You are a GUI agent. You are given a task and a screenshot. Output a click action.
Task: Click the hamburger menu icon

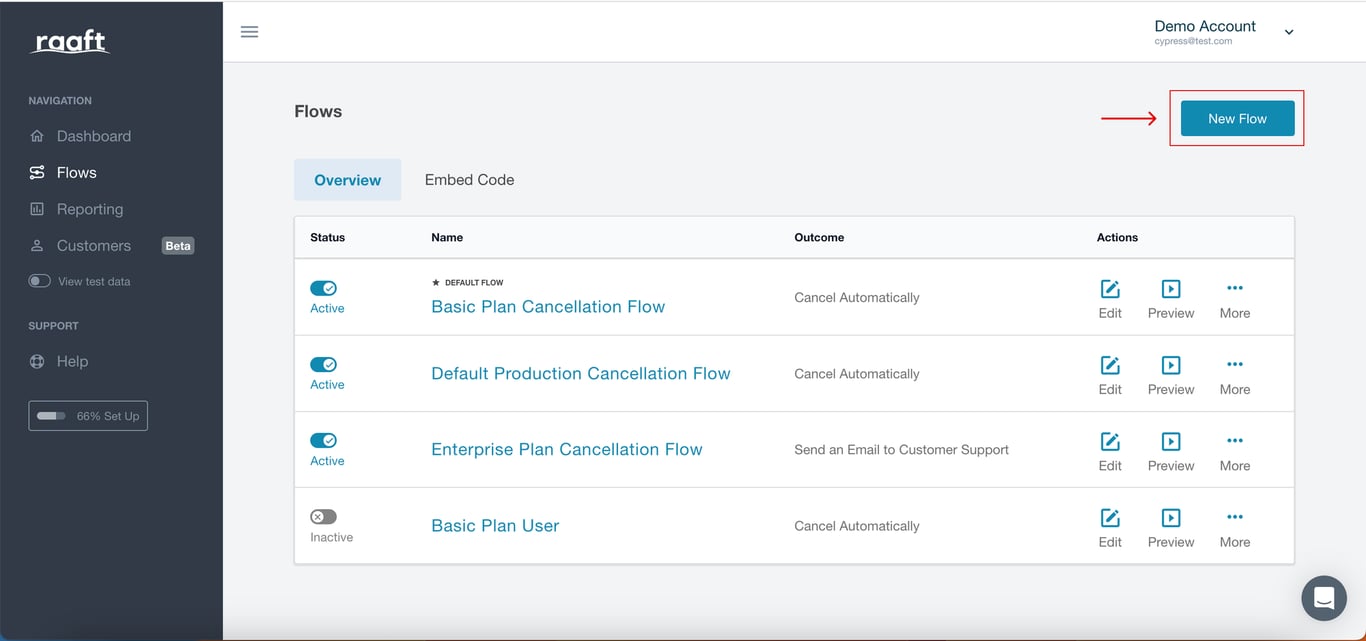pyautogui.click(x=250, y=32)
